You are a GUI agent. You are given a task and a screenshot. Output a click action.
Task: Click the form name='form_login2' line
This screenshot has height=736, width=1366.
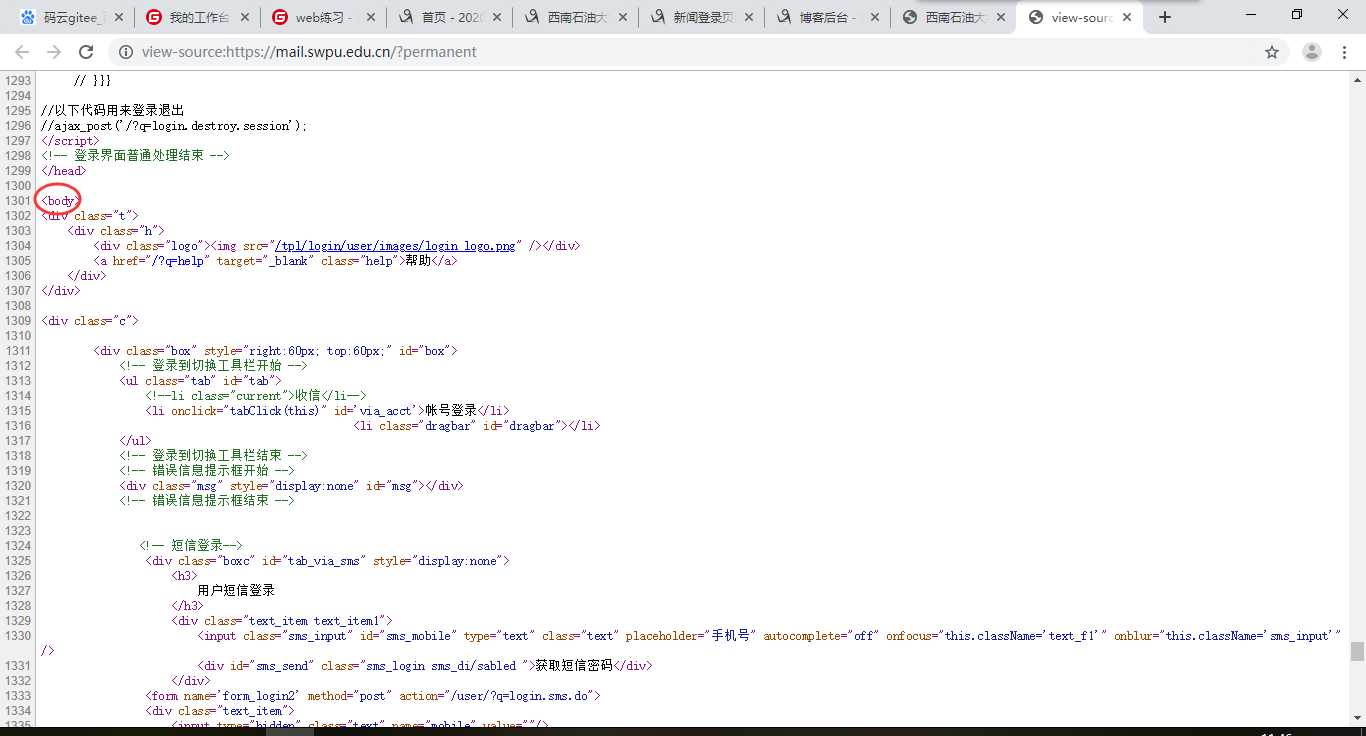[x=373, y=696]
